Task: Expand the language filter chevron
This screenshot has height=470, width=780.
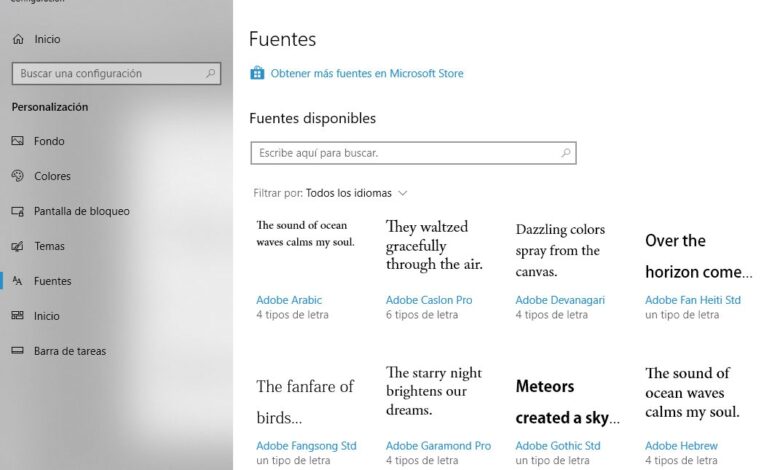Action: tap(402, 193)
